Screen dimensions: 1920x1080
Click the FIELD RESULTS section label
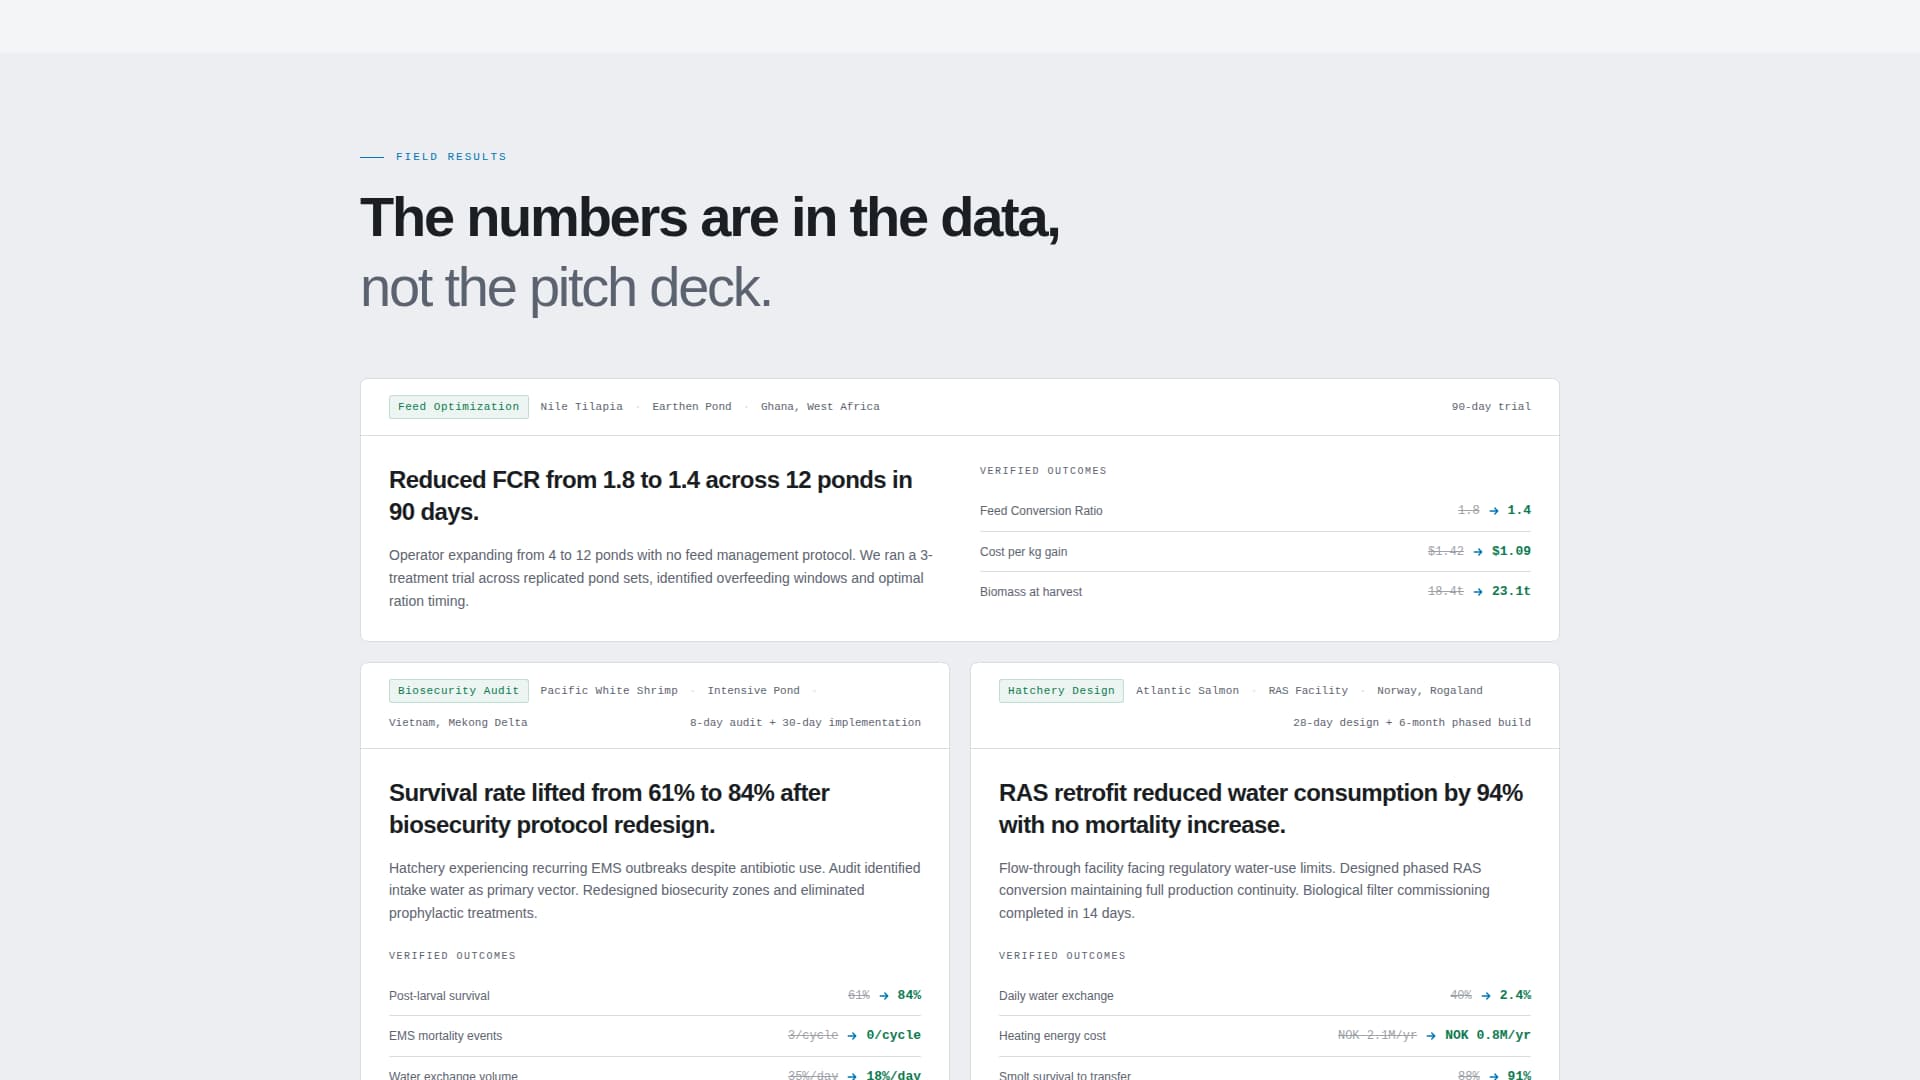coord(451,156)
